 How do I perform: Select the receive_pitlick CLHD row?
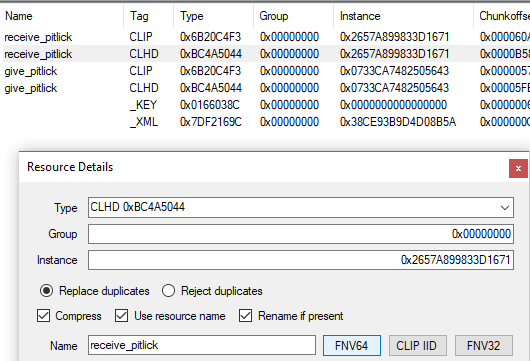coord(266,54)
